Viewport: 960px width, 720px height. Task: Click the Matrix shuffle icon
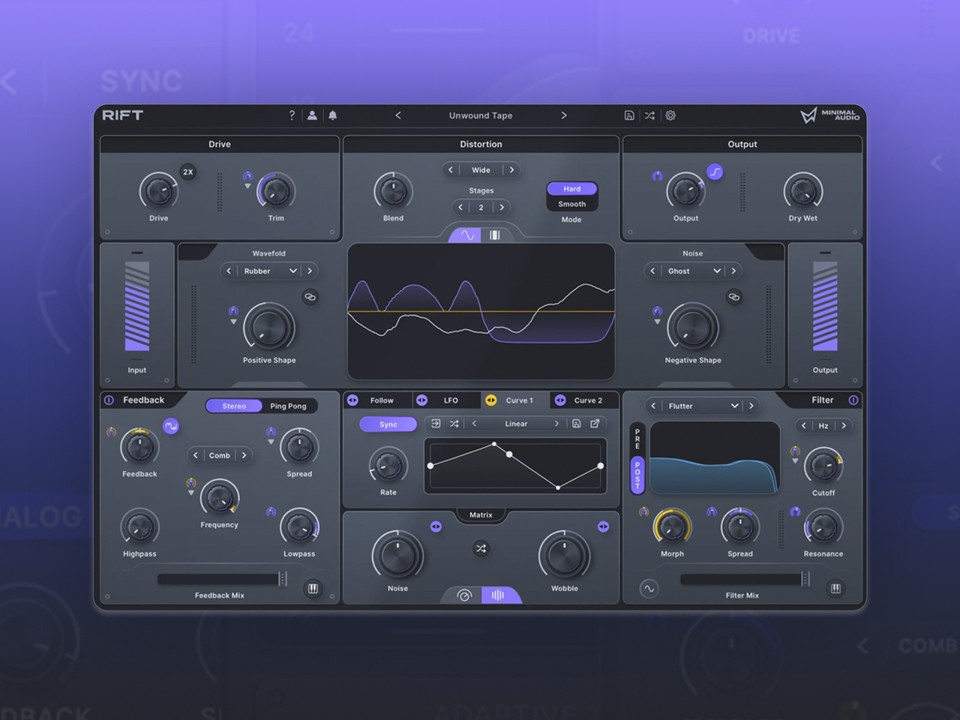(481, 549)
